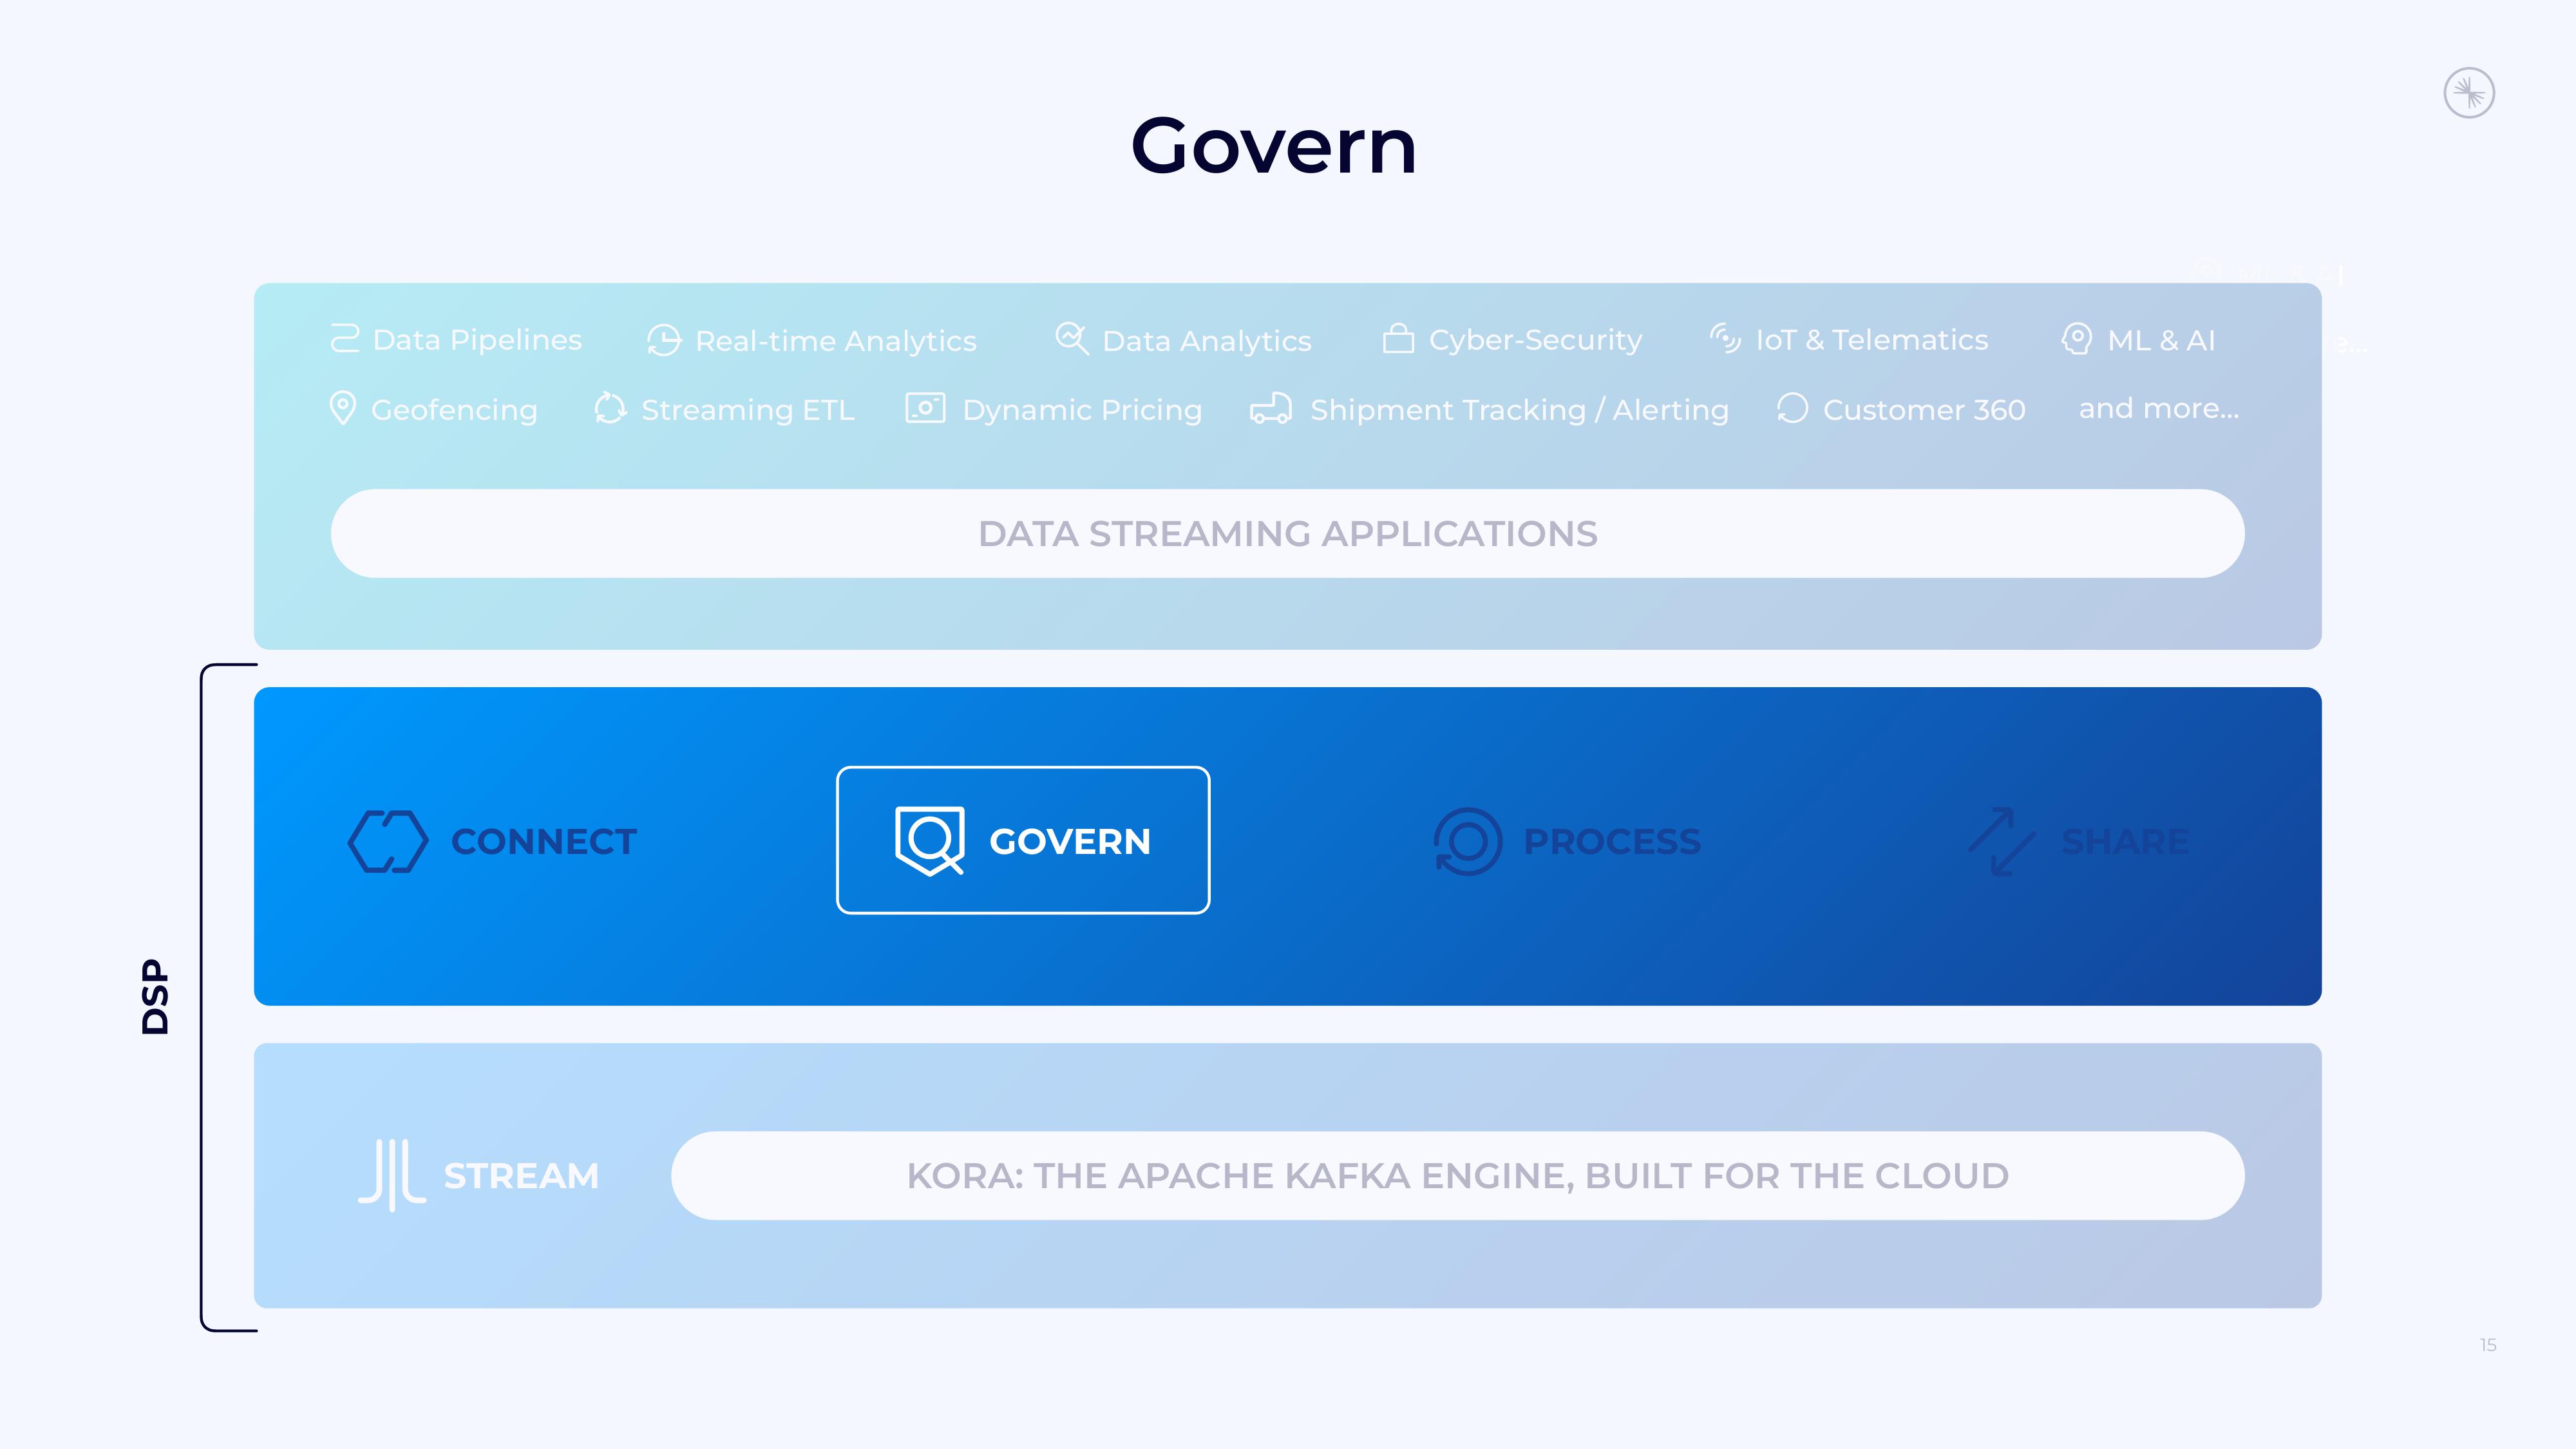The height and width of the screenshot is (1449, 2576).
Task: Click the CONNECT hexagon icon
Action: click(x=388, y=840)
